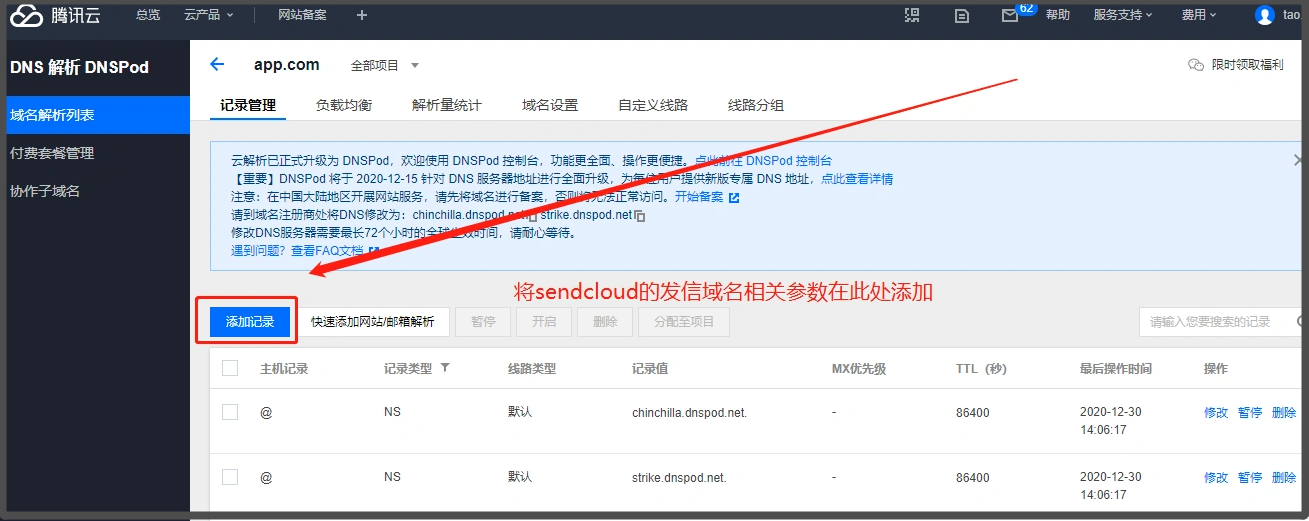Check the strike.dnspod.net. record row
Screen dimensions: 1309x521
pos(230,477)
